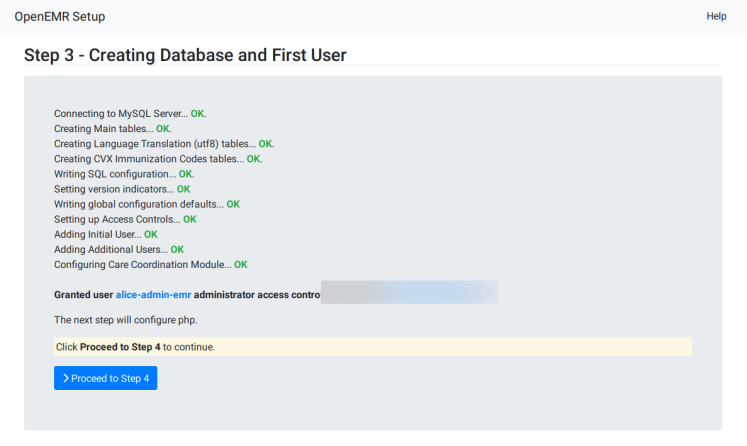
Task: Click the Writing SQL configuration status line
Action: (x=123, y=174)
